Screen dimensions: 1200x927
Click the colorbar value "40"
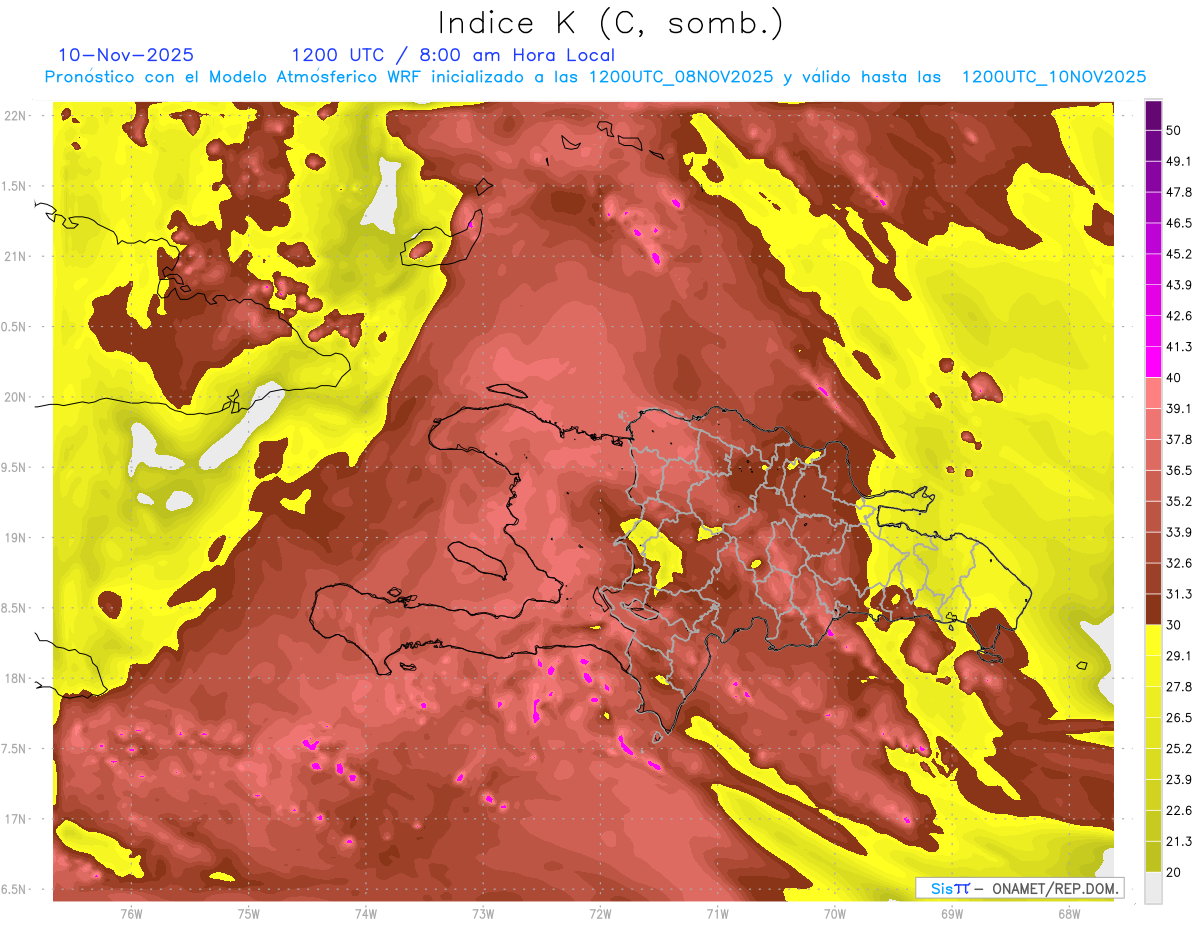[x=1174, y=377]
